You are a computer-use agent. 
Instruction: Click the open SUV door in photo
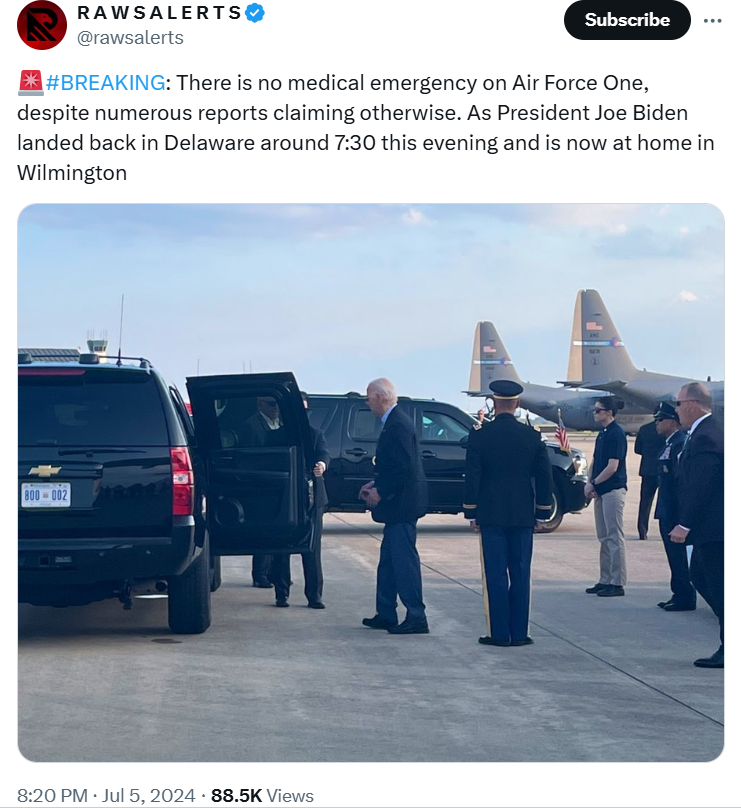pos(251,462)
